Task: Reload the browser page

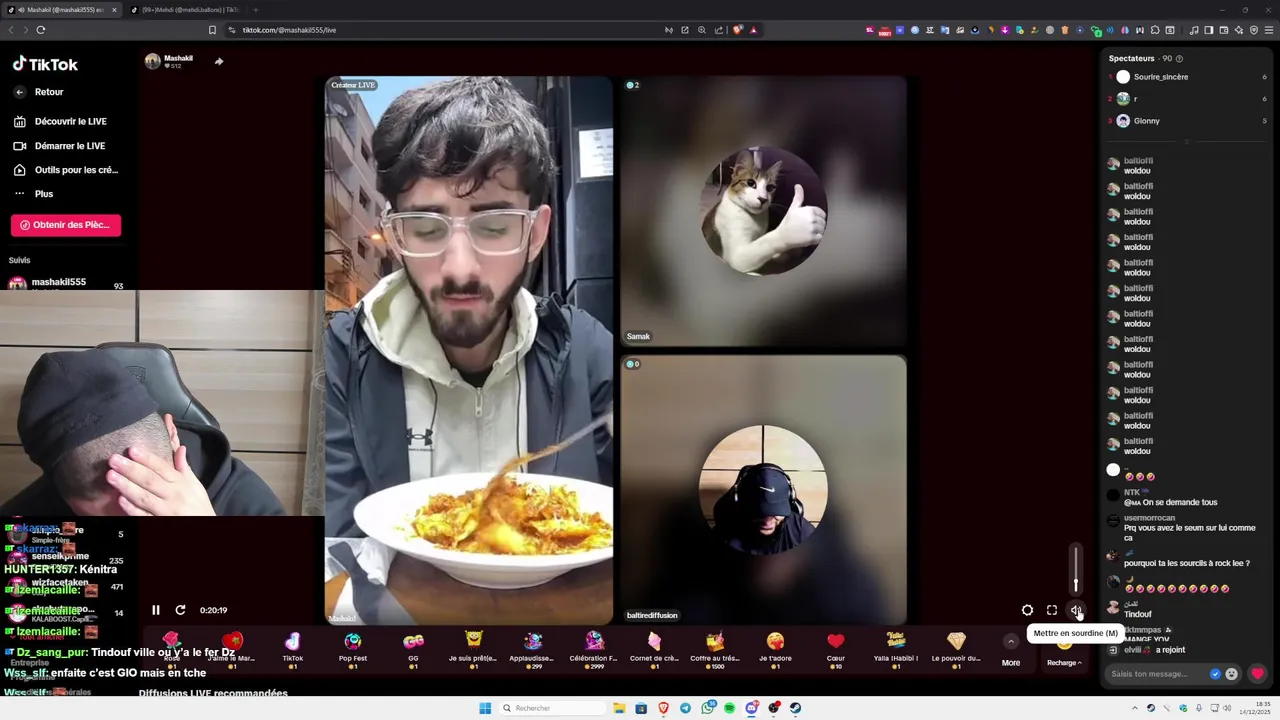Action: pyautogui.click(x=41, y=30)
